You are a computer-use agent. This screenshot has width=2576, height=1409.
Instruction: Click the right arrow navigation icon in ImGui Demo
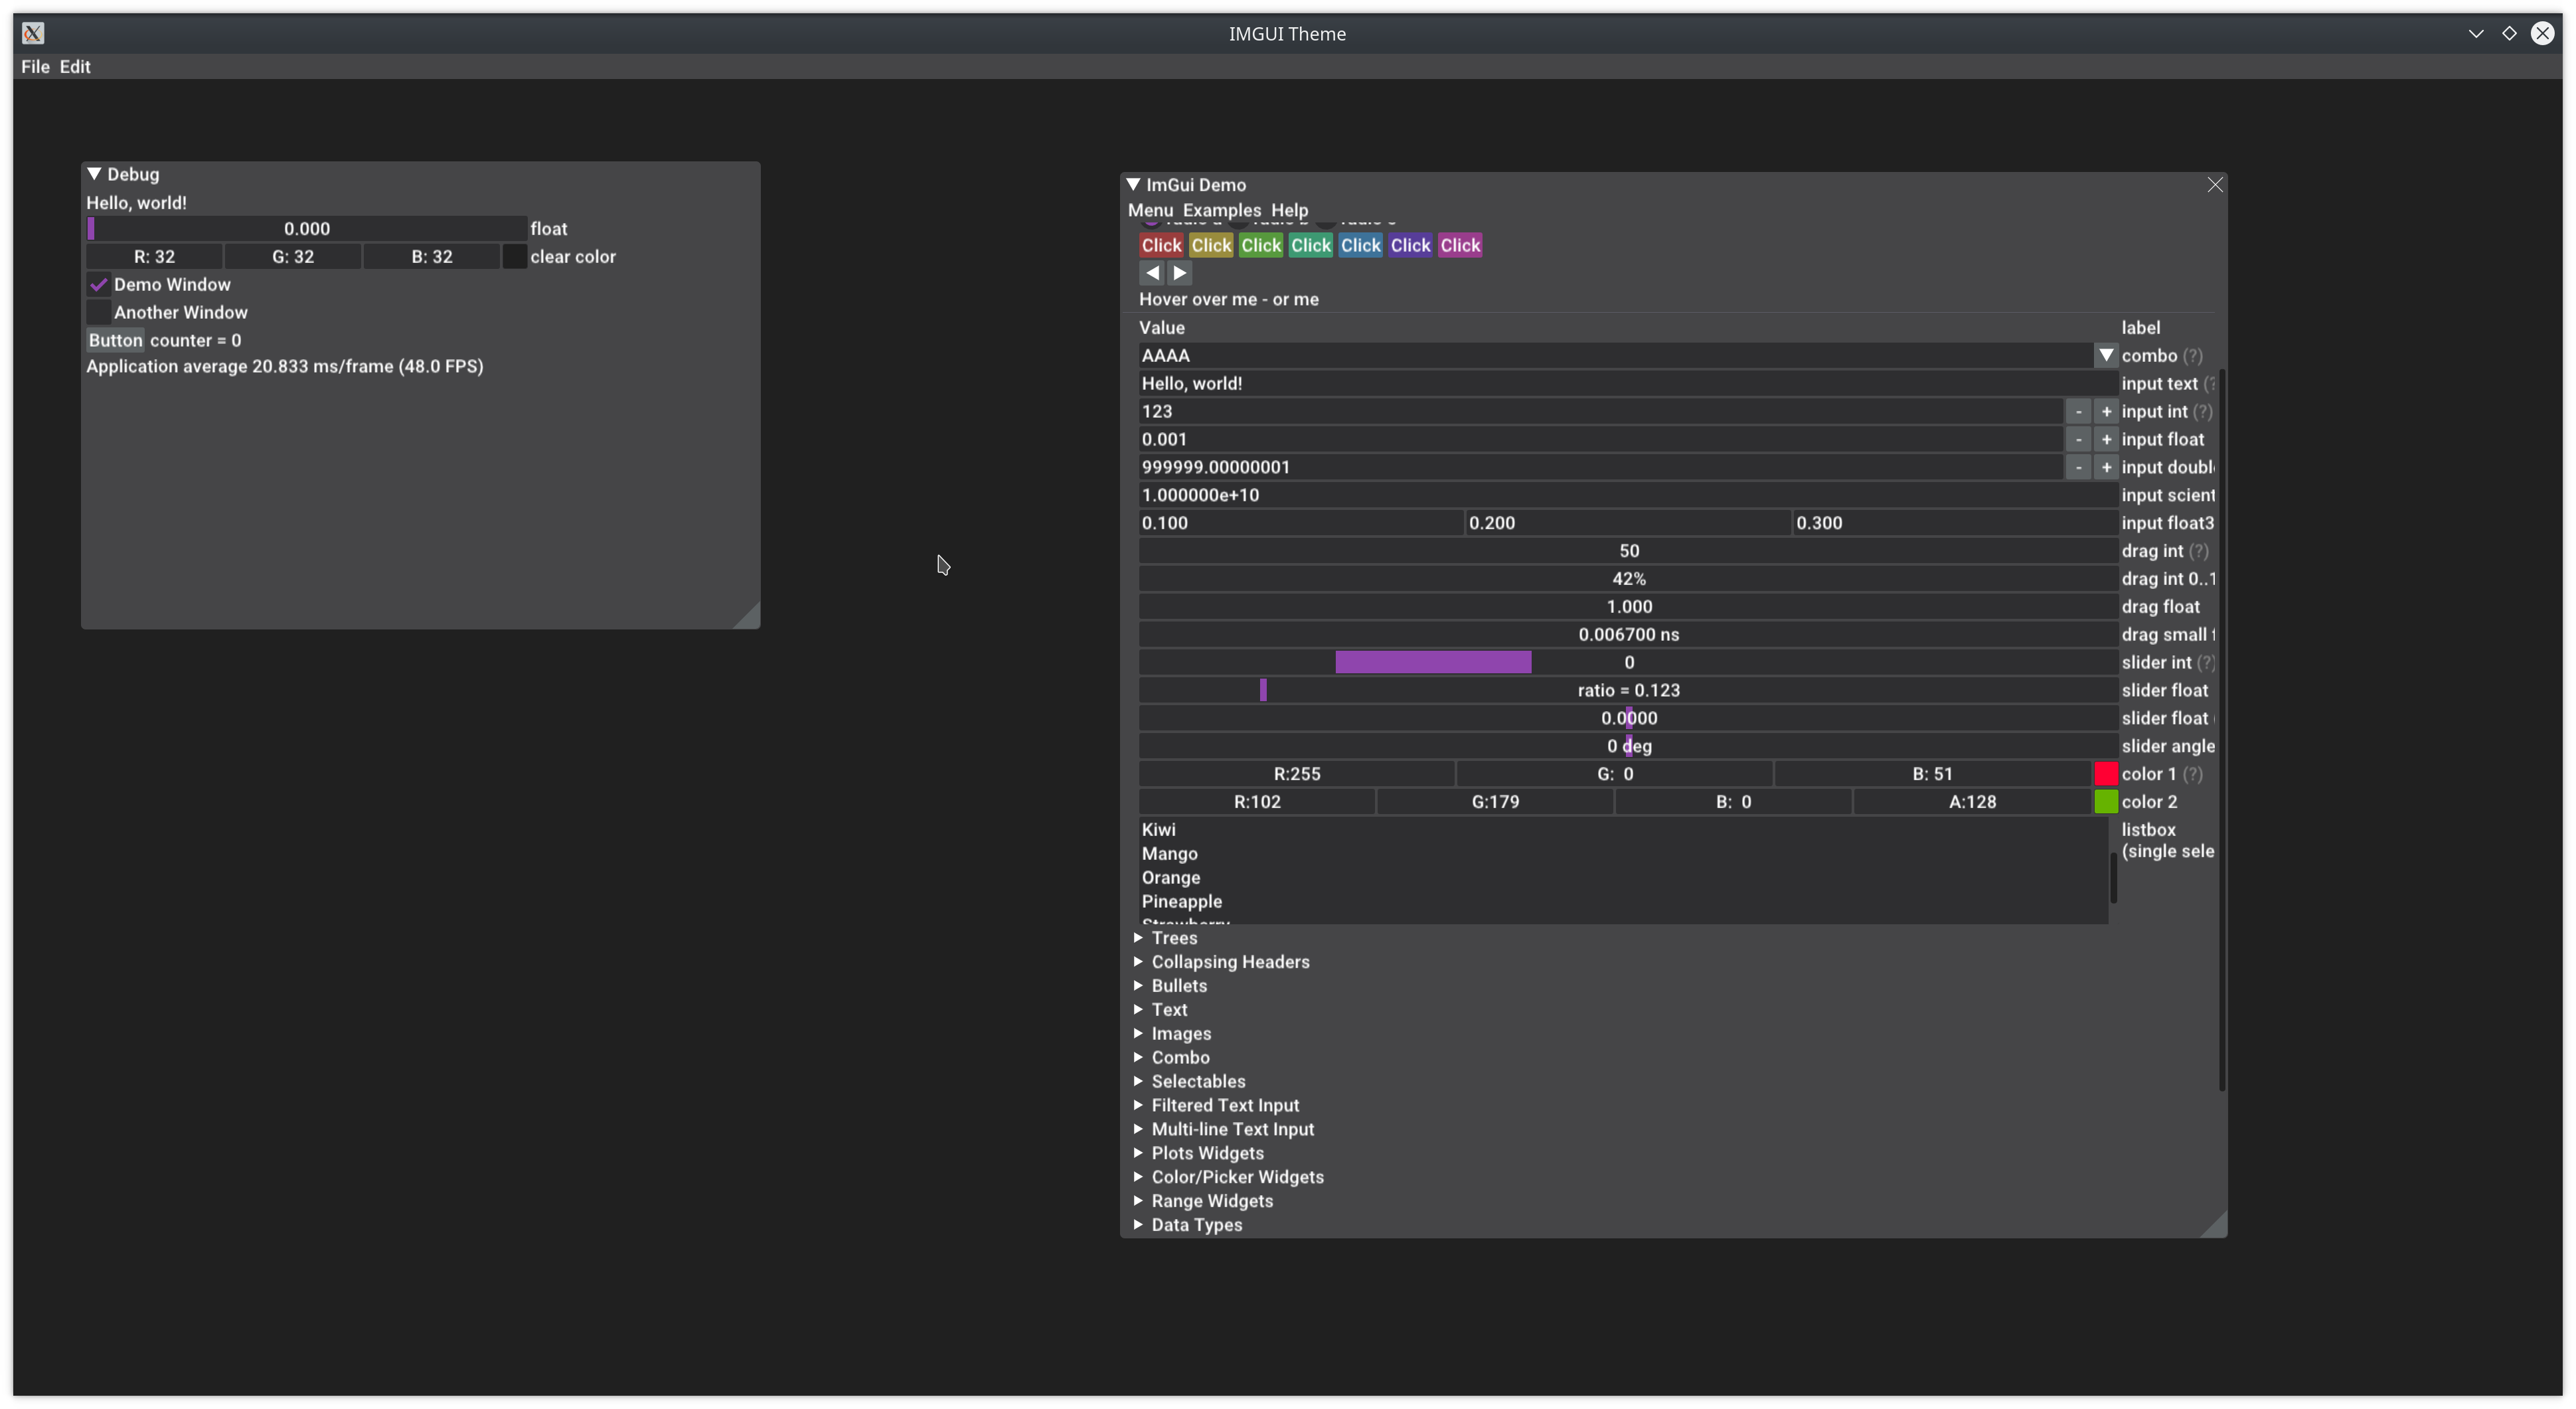(x=1181, y=272)
